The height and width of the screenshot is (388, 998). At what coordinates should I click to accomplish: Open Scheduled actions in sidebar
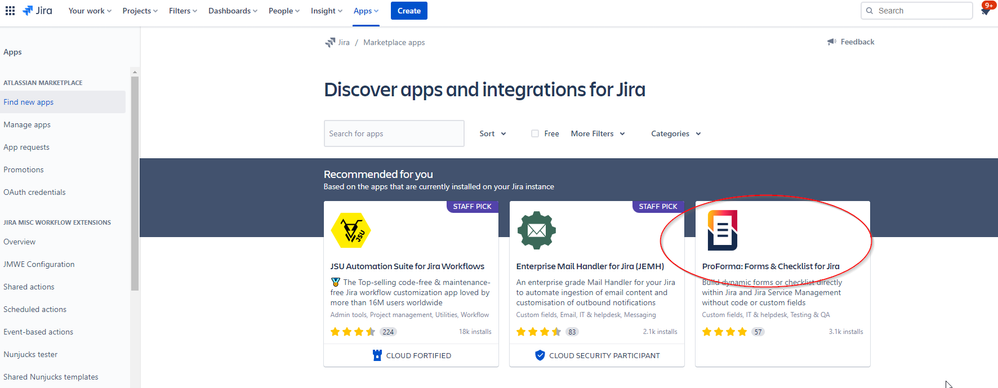34,309
